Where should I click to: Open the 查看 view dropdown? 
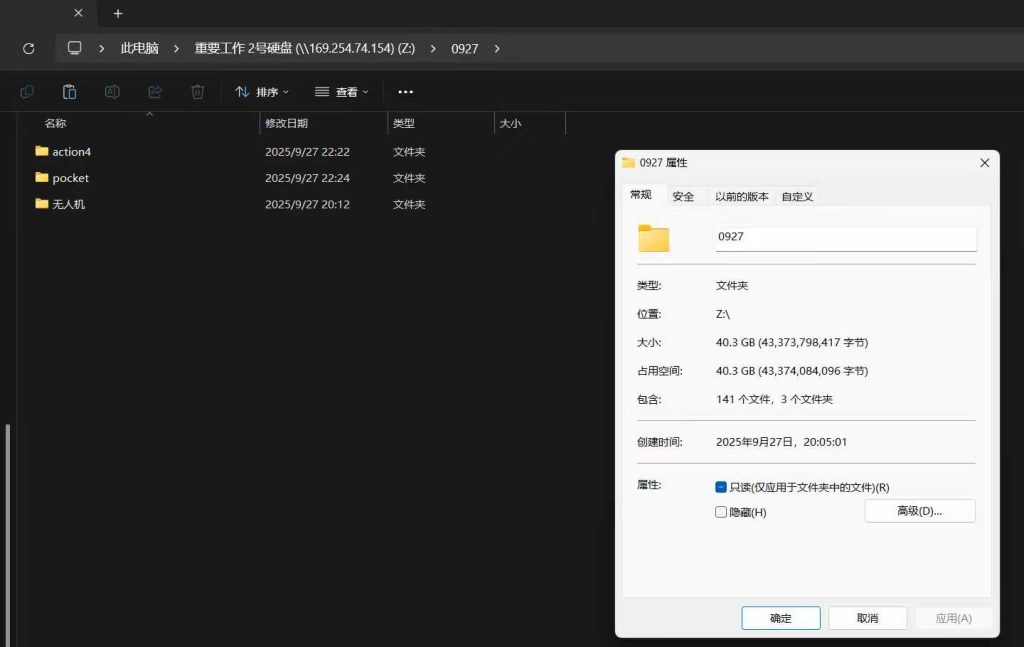coord(342,92)
